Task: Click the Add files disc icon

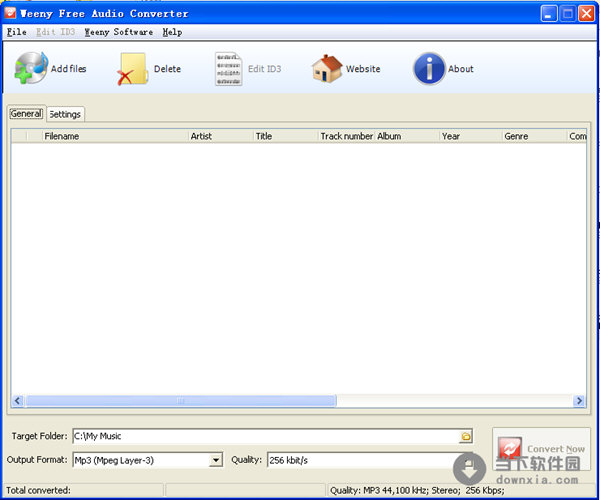Action: click(31, 68)
